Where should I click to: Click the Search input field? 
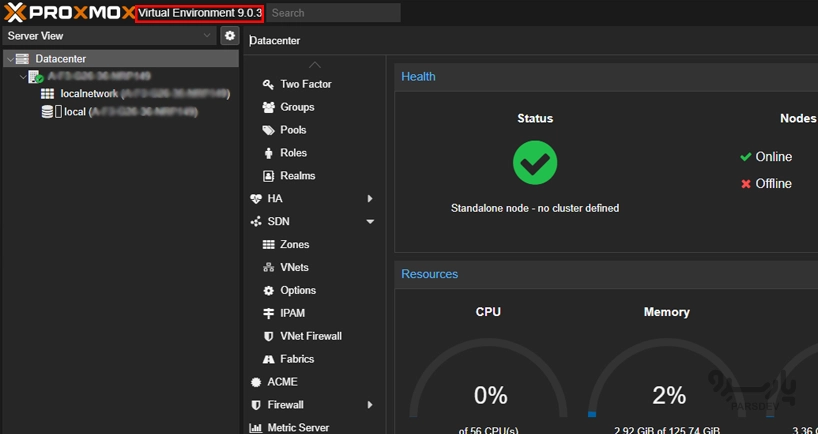point(334,13)
